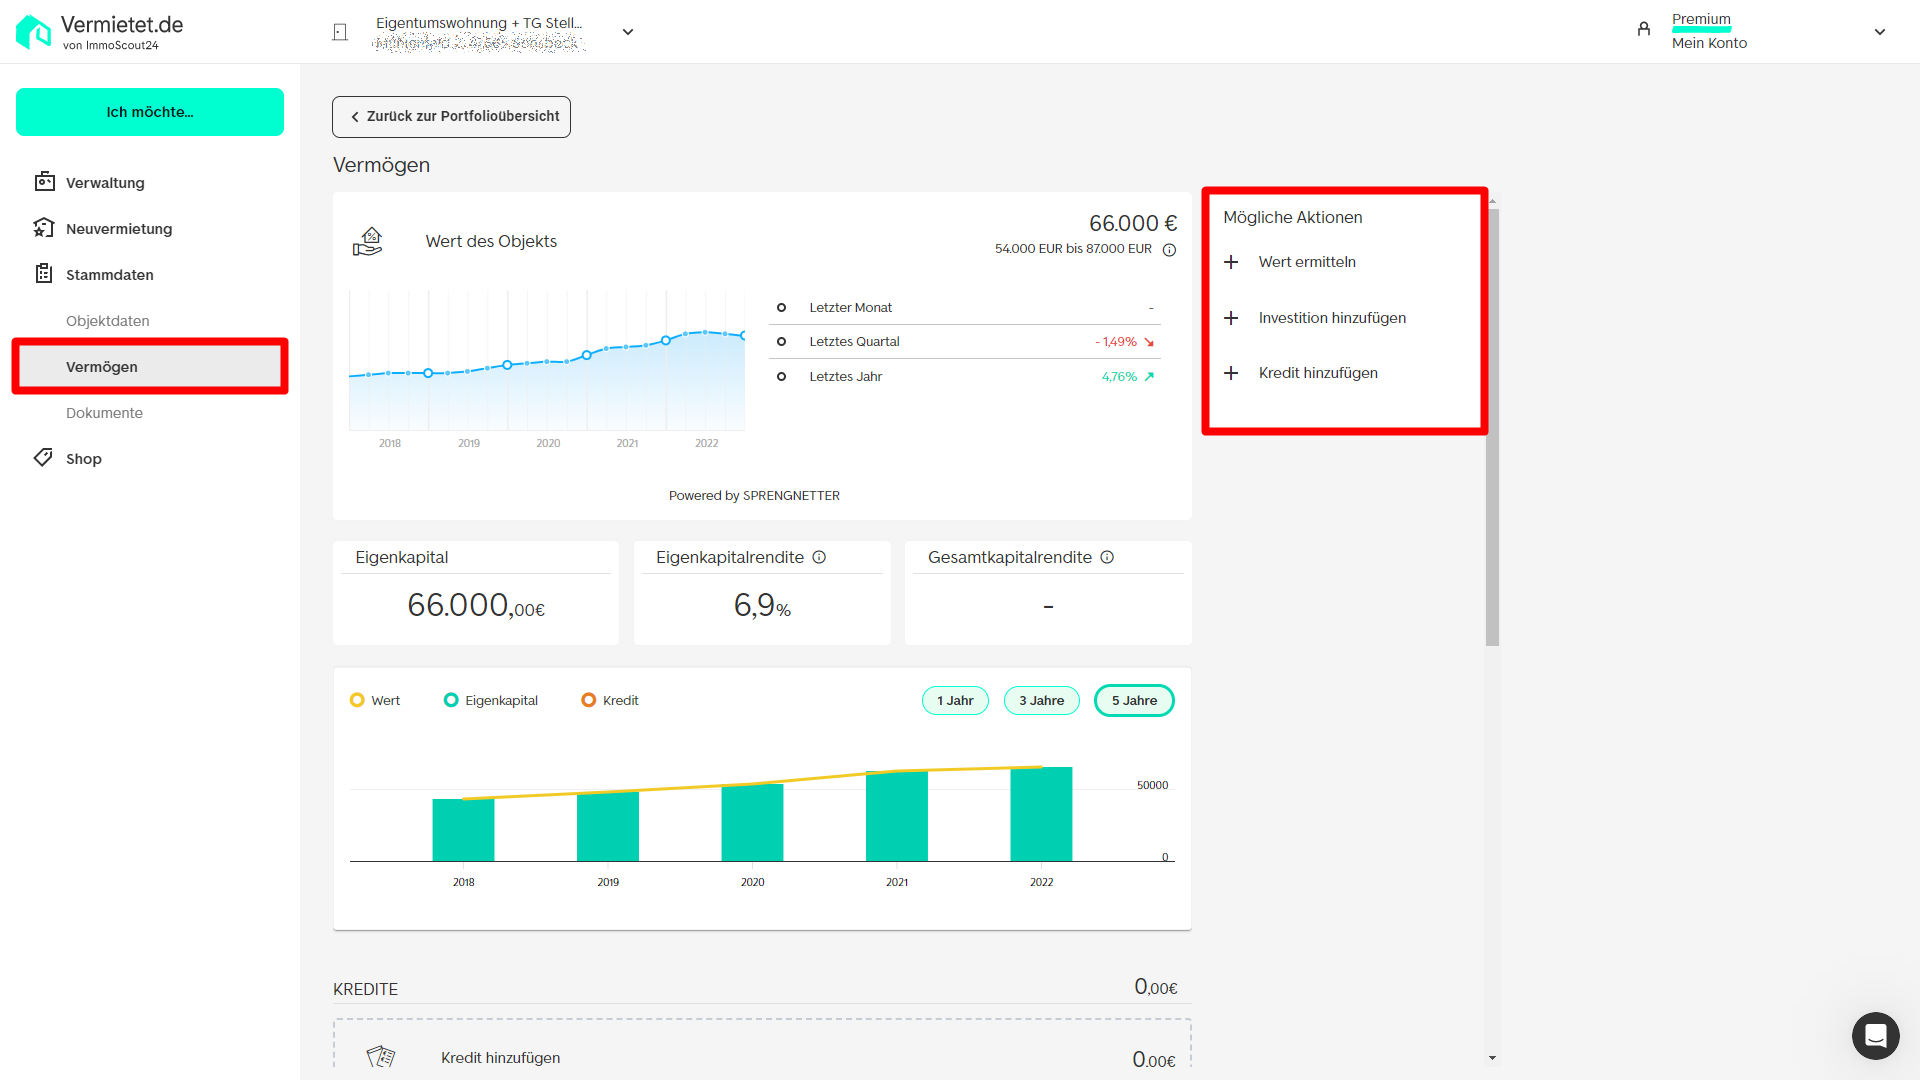Collapse the Stammdaten sidebar section
The height and width of the screenshot is (1080, 1920).
pos(110,275)
